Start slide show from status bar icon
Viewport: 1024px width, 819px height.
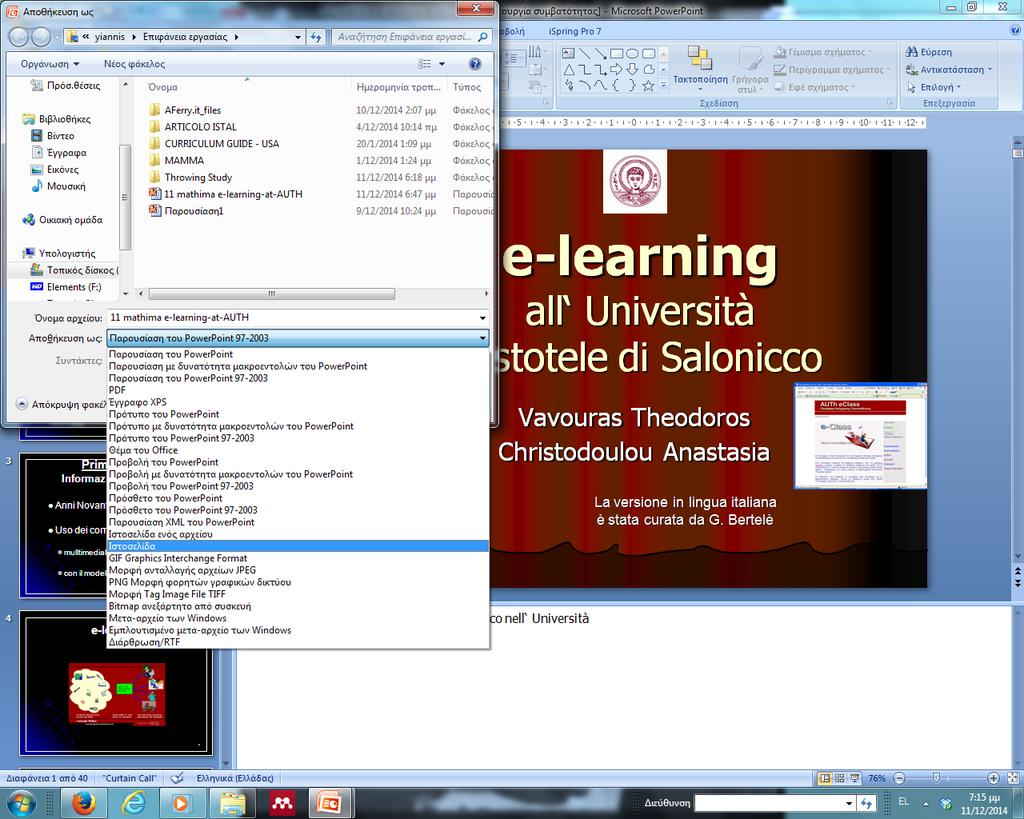click(854, 778)
